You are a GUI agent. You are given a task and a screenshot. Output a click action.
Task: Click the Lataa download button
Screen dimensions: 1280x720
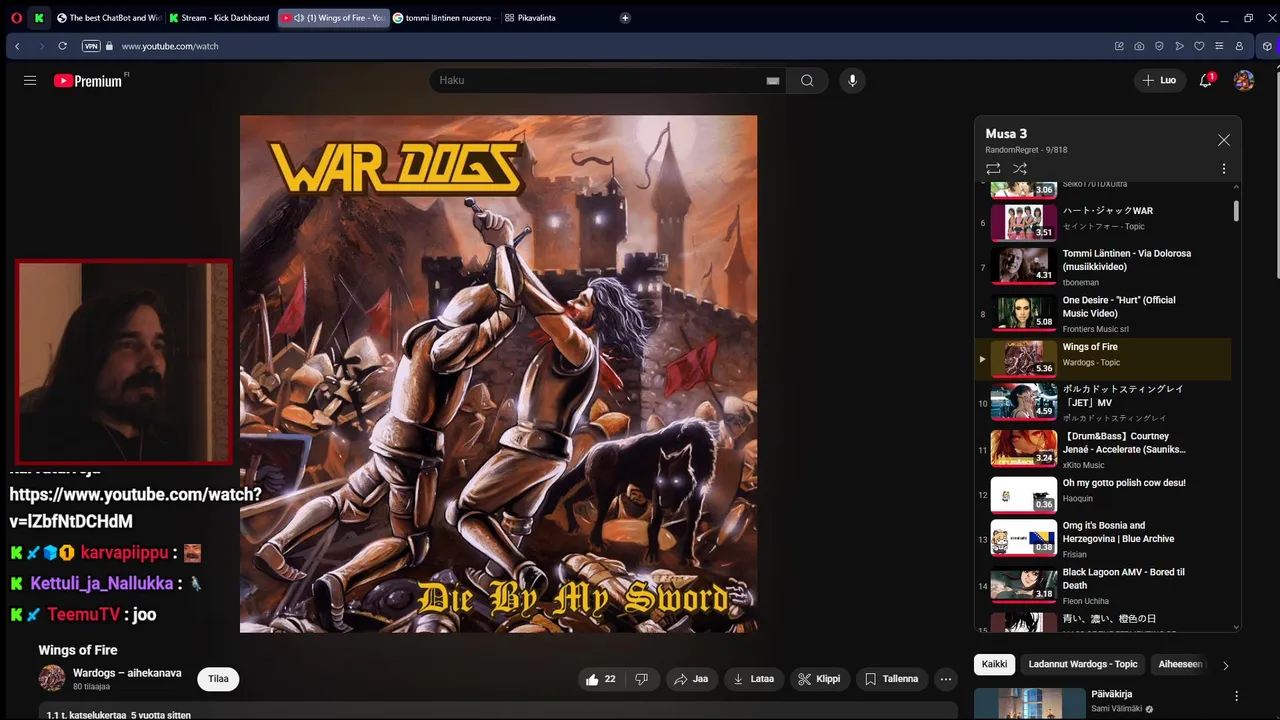(754, 679)
